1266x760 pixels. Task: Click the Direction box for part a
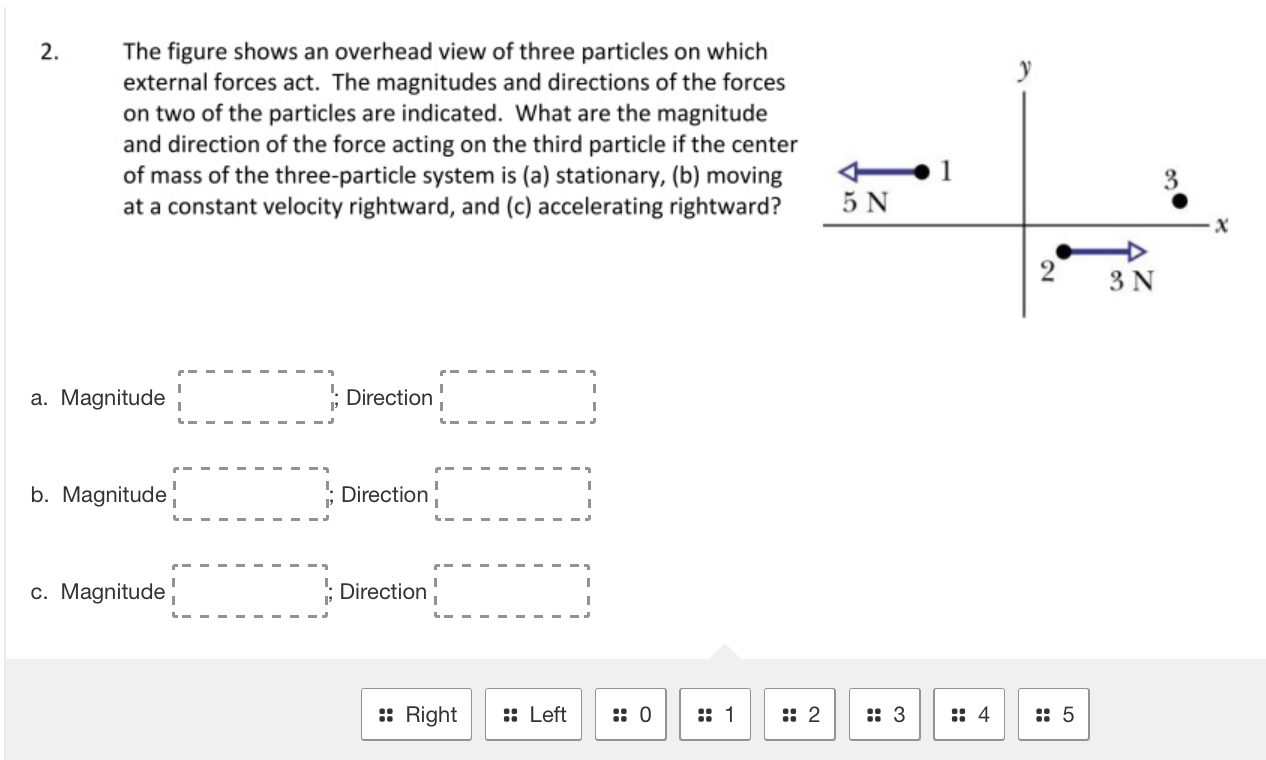tap(516, 397)
